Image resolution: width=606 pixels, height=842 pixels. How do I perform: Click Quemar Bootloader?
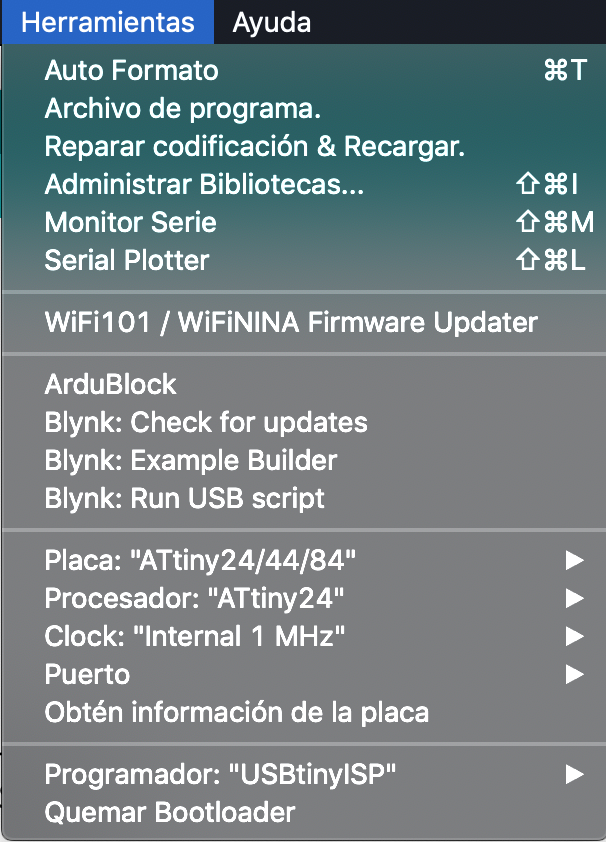click(x=304, y=812)
